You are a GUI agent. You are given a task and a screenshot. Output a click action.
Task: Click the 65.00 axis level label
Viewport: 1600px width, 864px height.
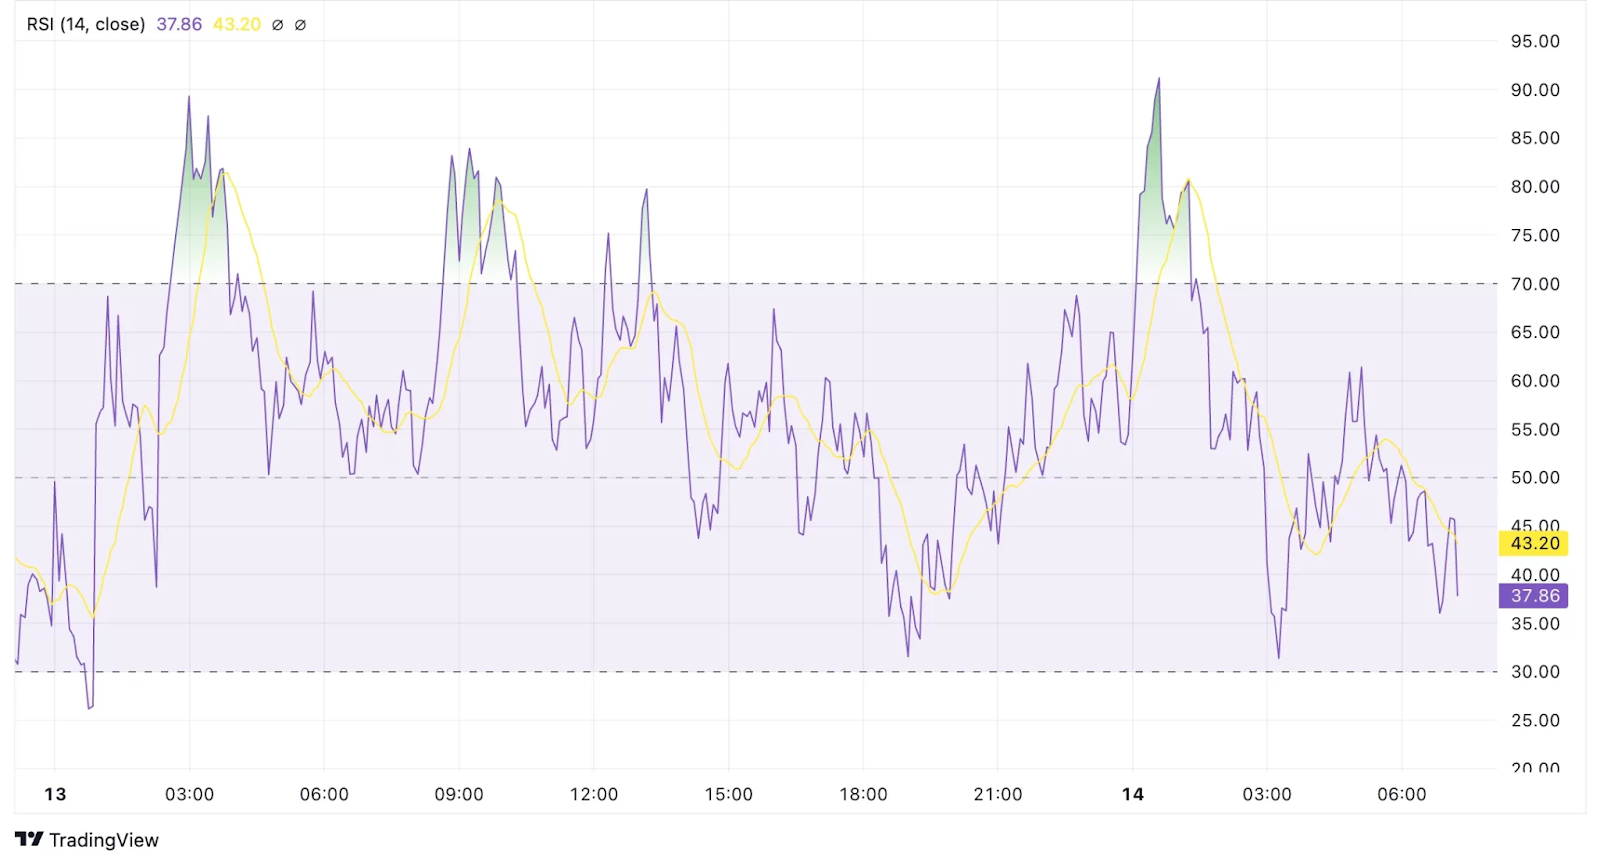click(x=1535, y=332)
